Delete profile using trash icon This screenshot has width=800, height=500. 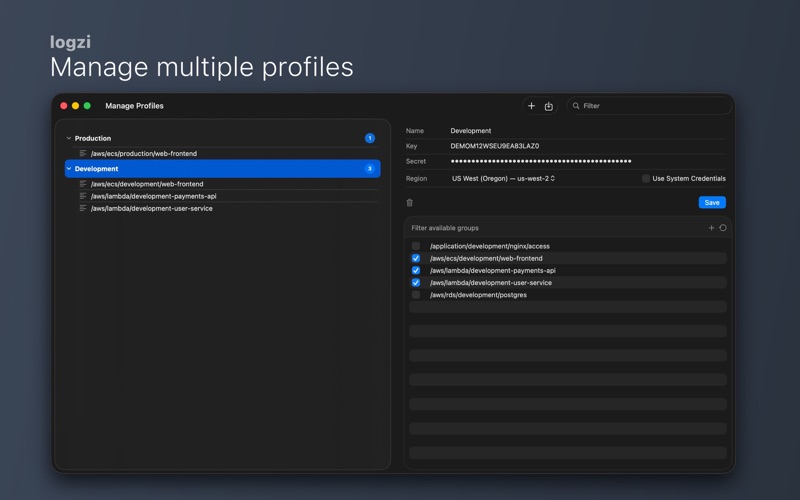tap(409, 203)
